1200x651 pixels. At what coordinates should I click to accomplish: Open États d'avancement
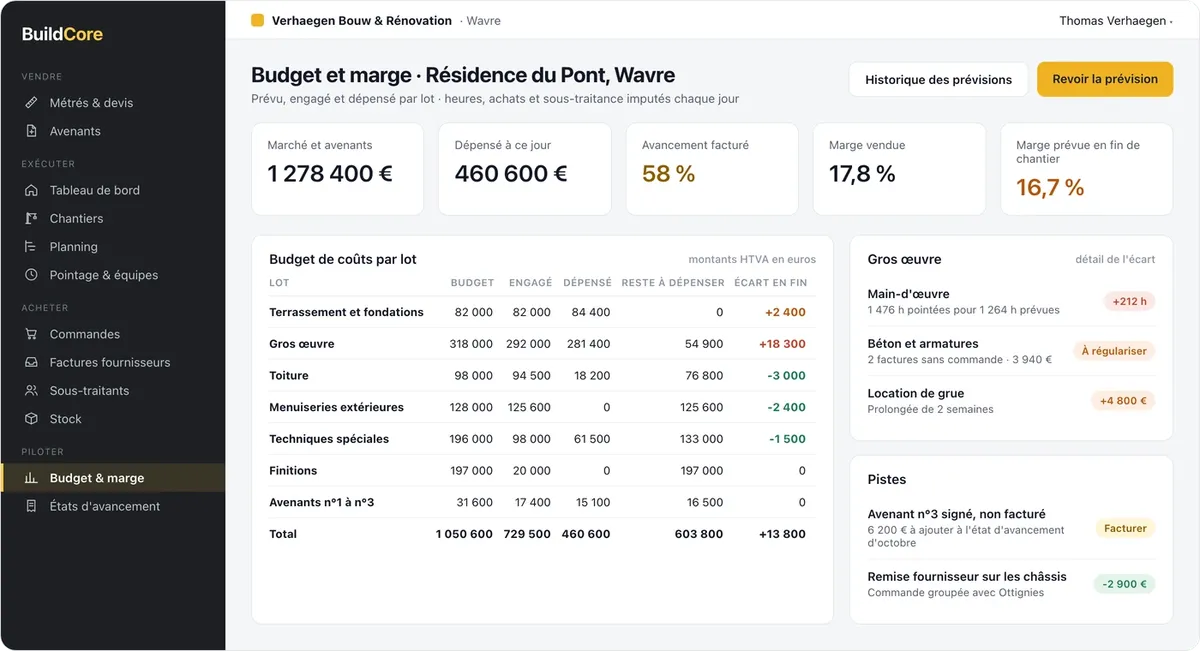[113, 506]
